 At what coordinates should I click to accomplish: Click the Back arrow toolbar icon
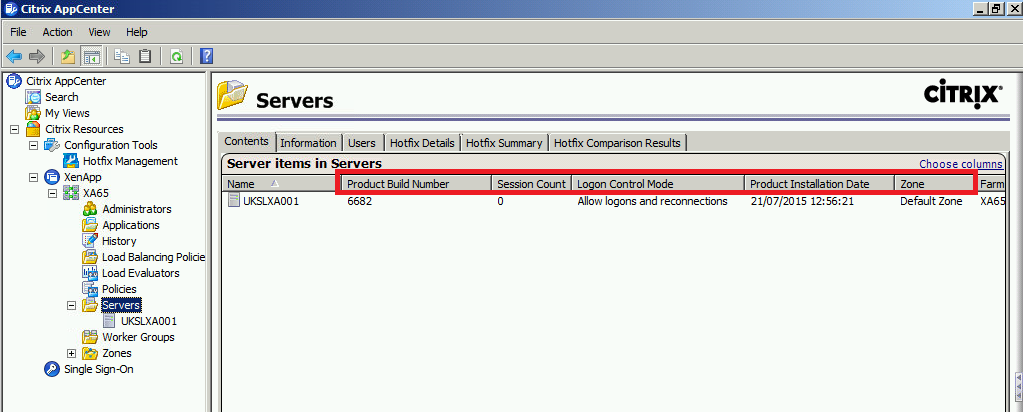click(x=14, y=56)
